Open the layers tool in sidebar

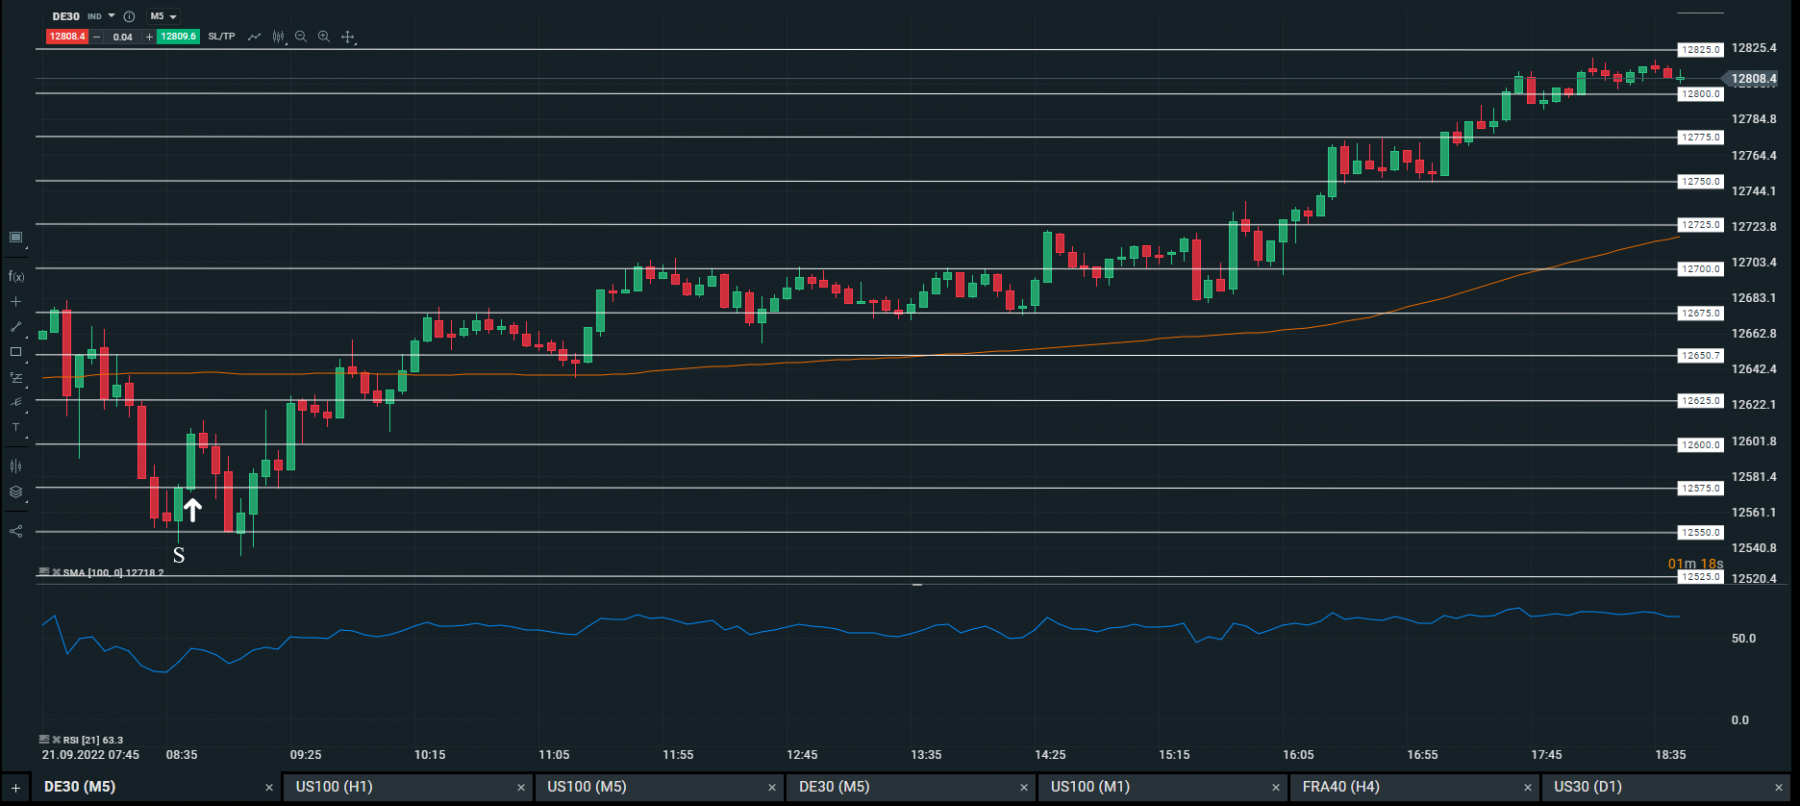pos(16,492)
